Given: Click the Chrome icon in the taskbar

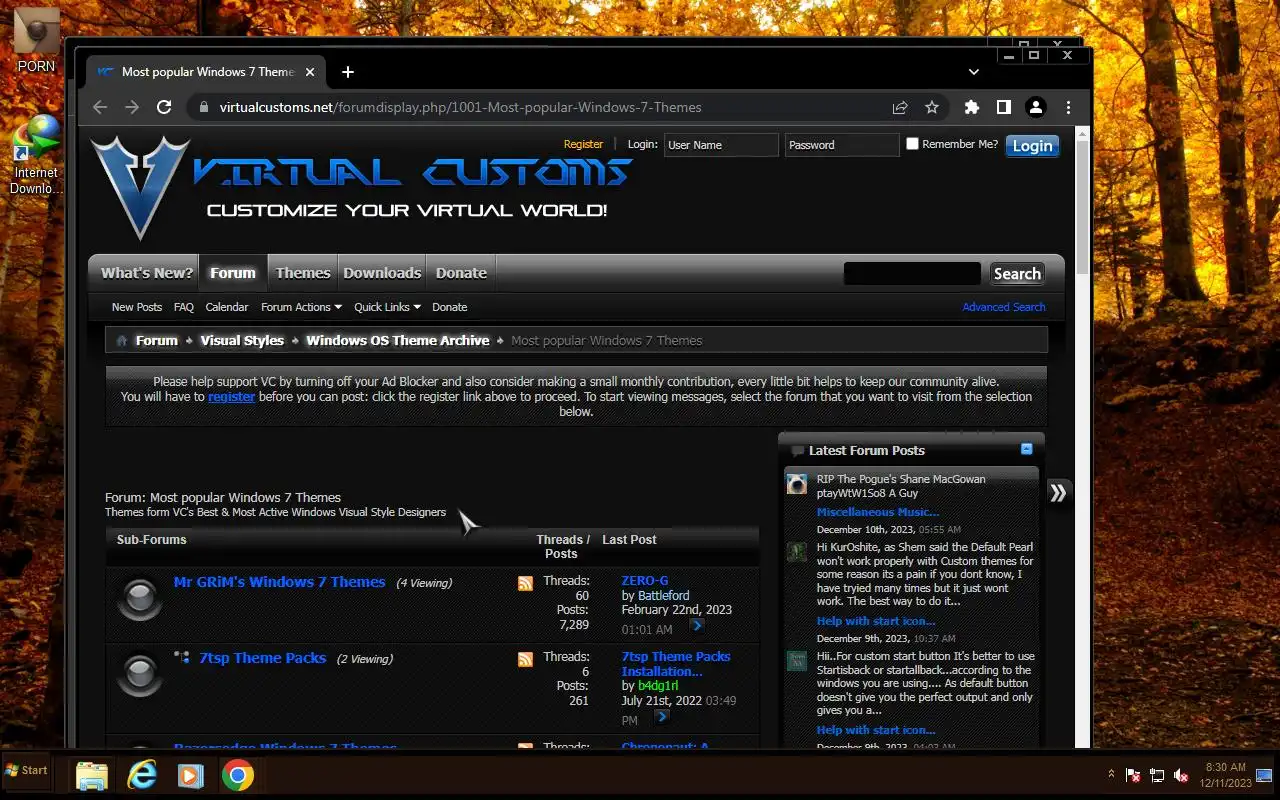Looking at the screenshot, I should coord(238,776).
